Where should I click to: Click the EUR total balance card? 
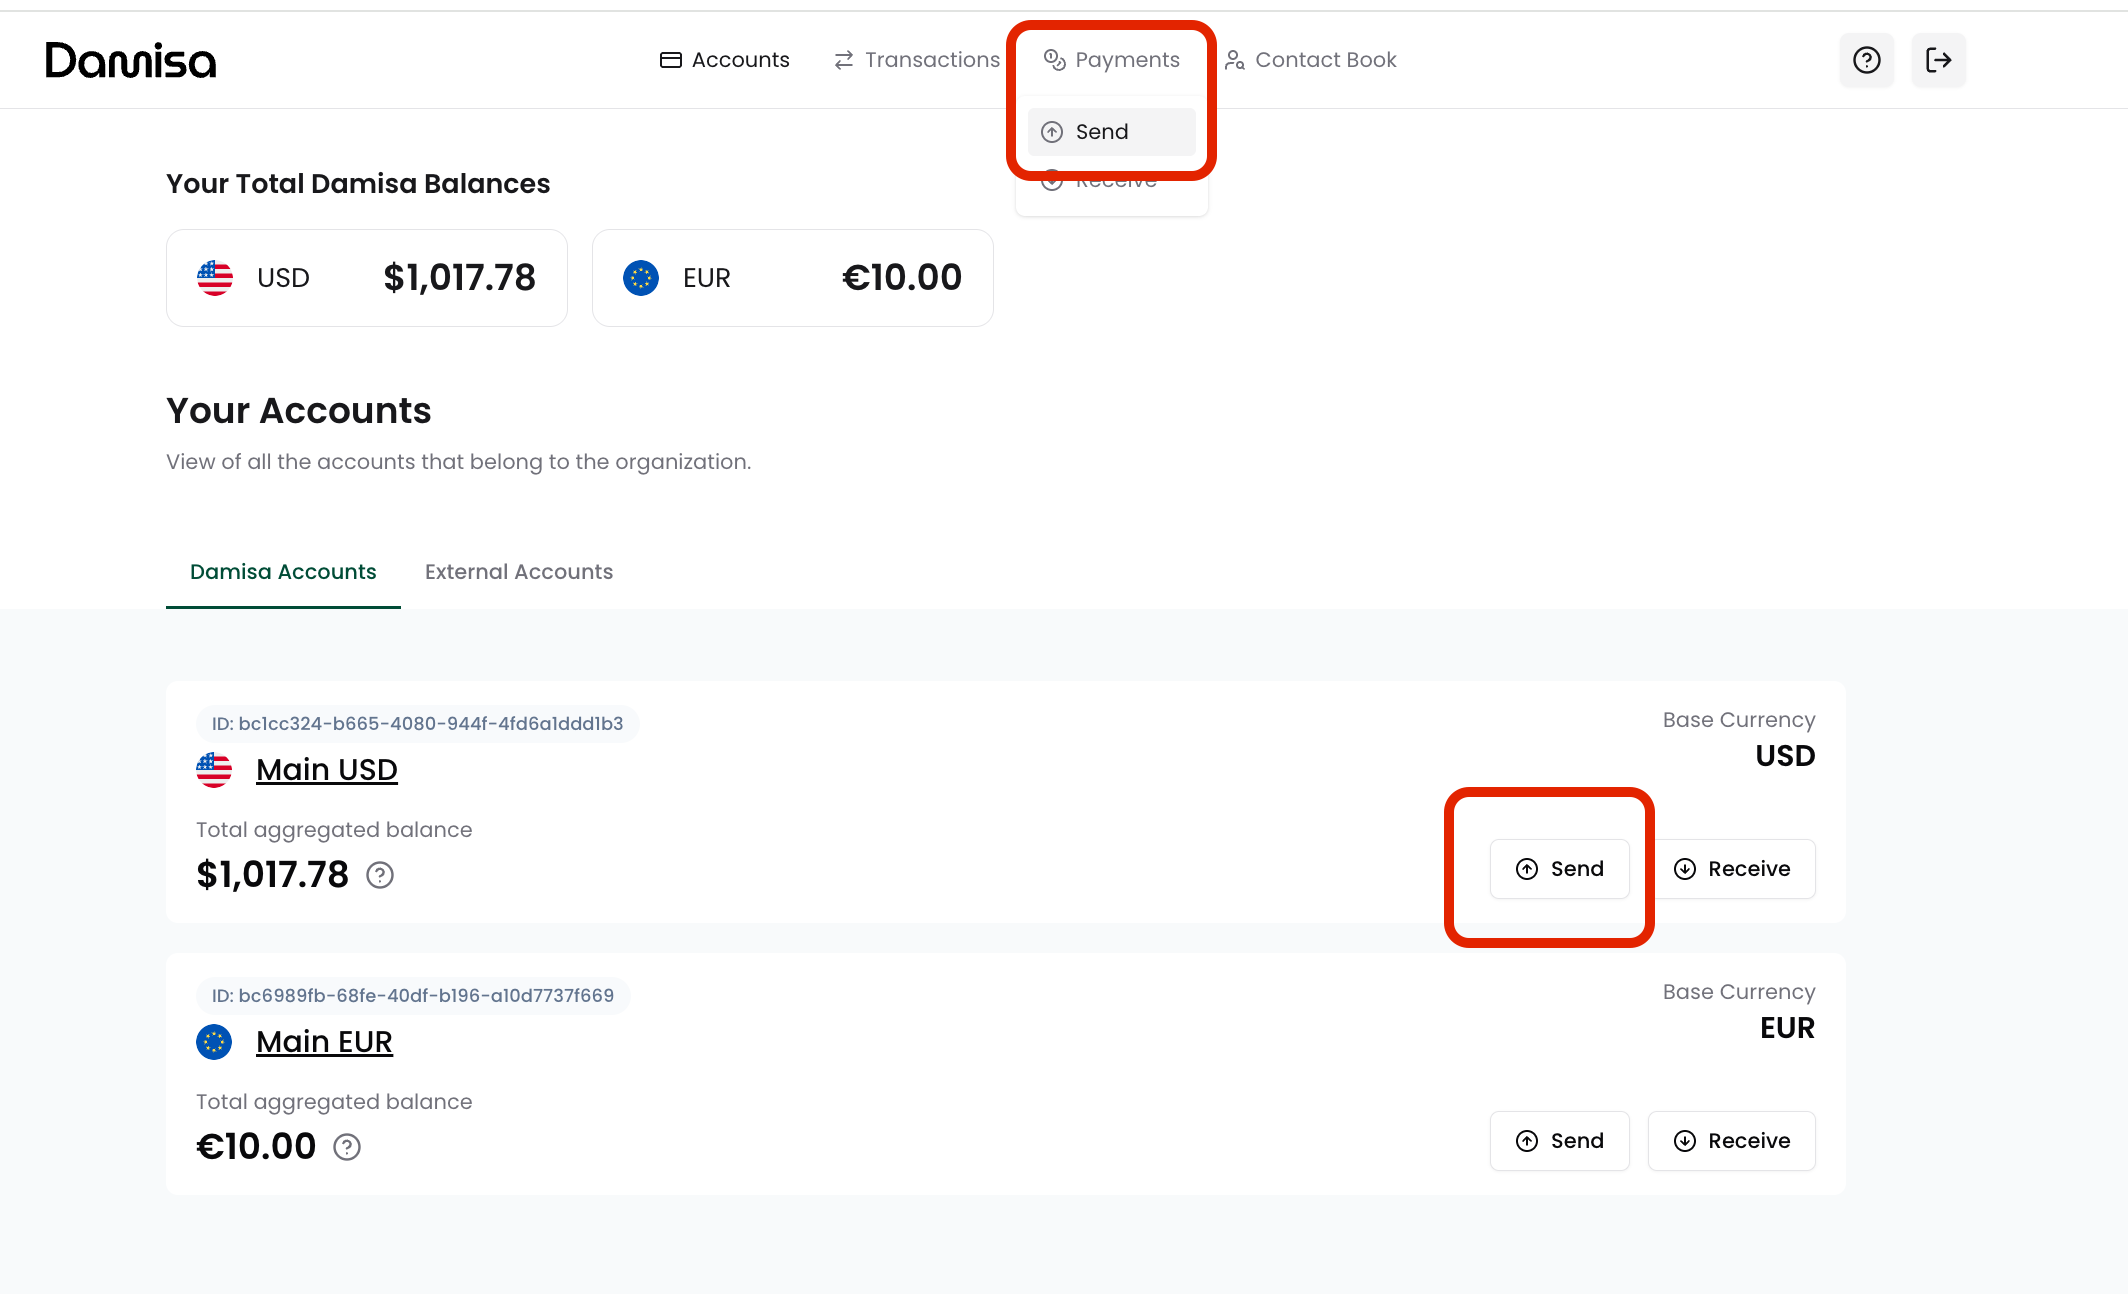pyautogui.click(x=792, y=278)
